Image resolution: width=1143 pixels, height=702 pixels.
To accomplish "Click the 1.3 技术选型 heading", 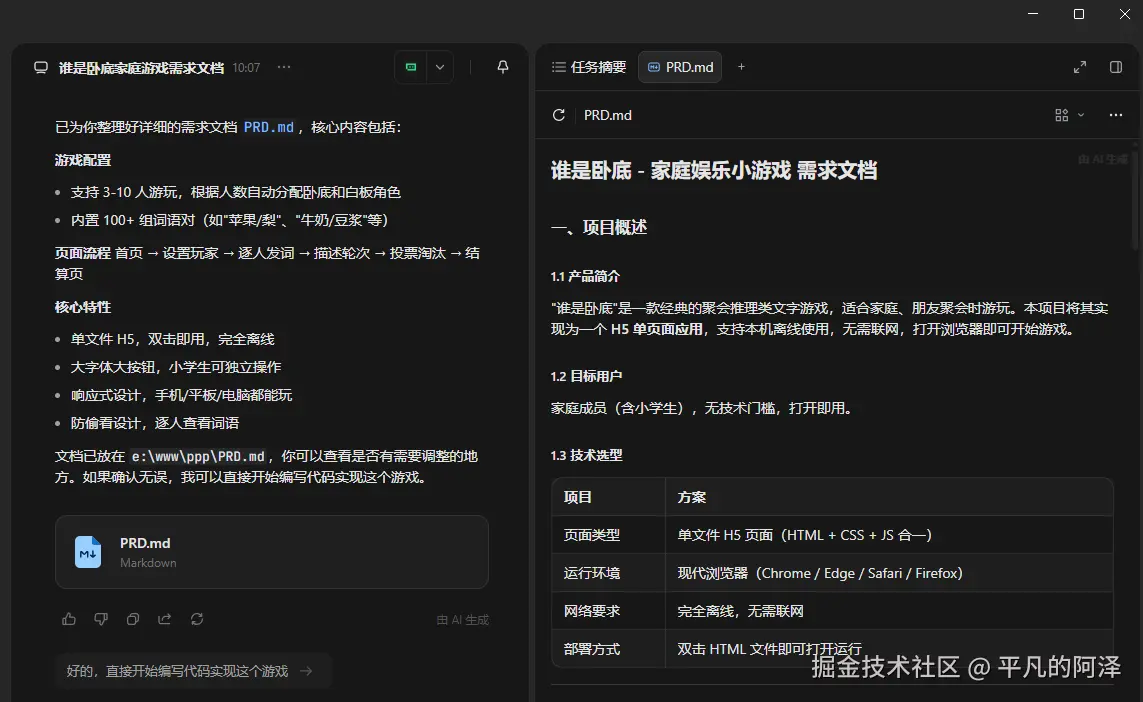I will pos(586,455).
